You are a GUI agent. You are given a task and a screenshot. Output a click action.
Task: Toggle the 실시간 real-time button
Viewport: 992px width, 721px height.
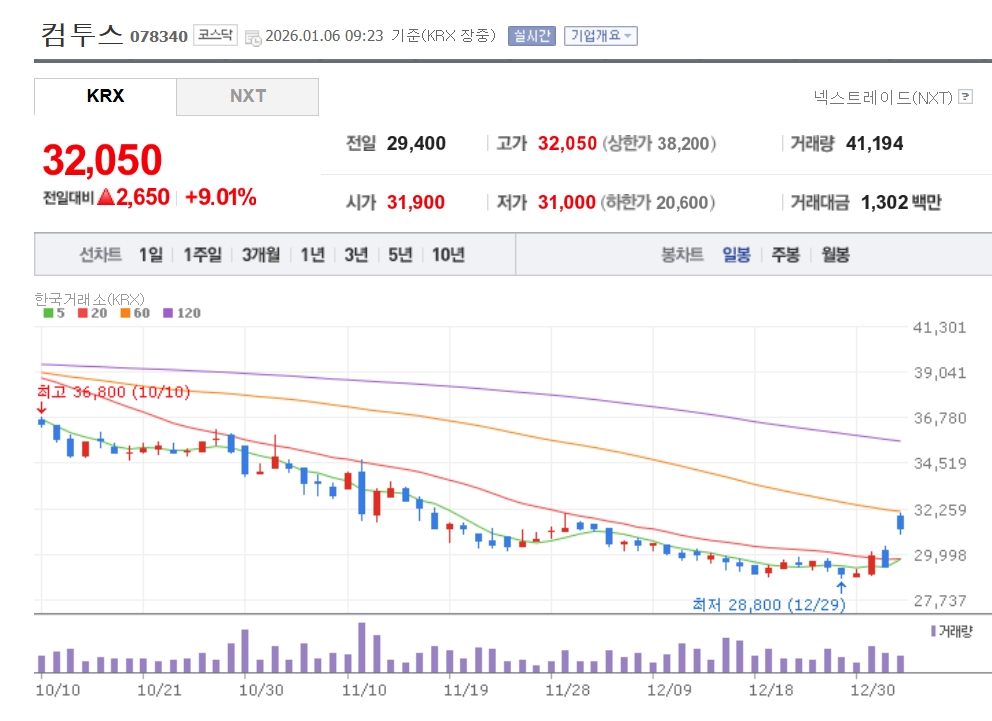(531, 36)
